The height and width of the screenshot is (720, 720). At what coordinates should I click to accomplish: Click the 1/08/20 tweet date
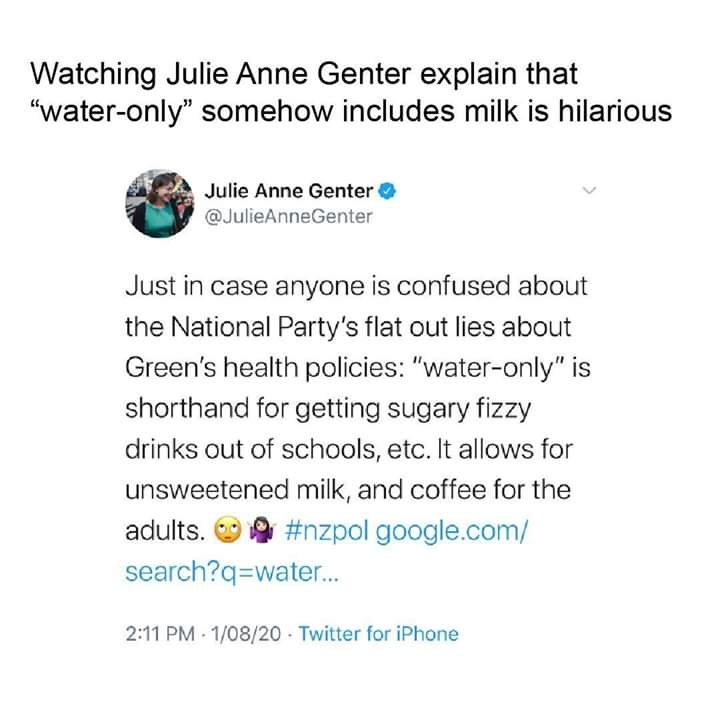239,633
